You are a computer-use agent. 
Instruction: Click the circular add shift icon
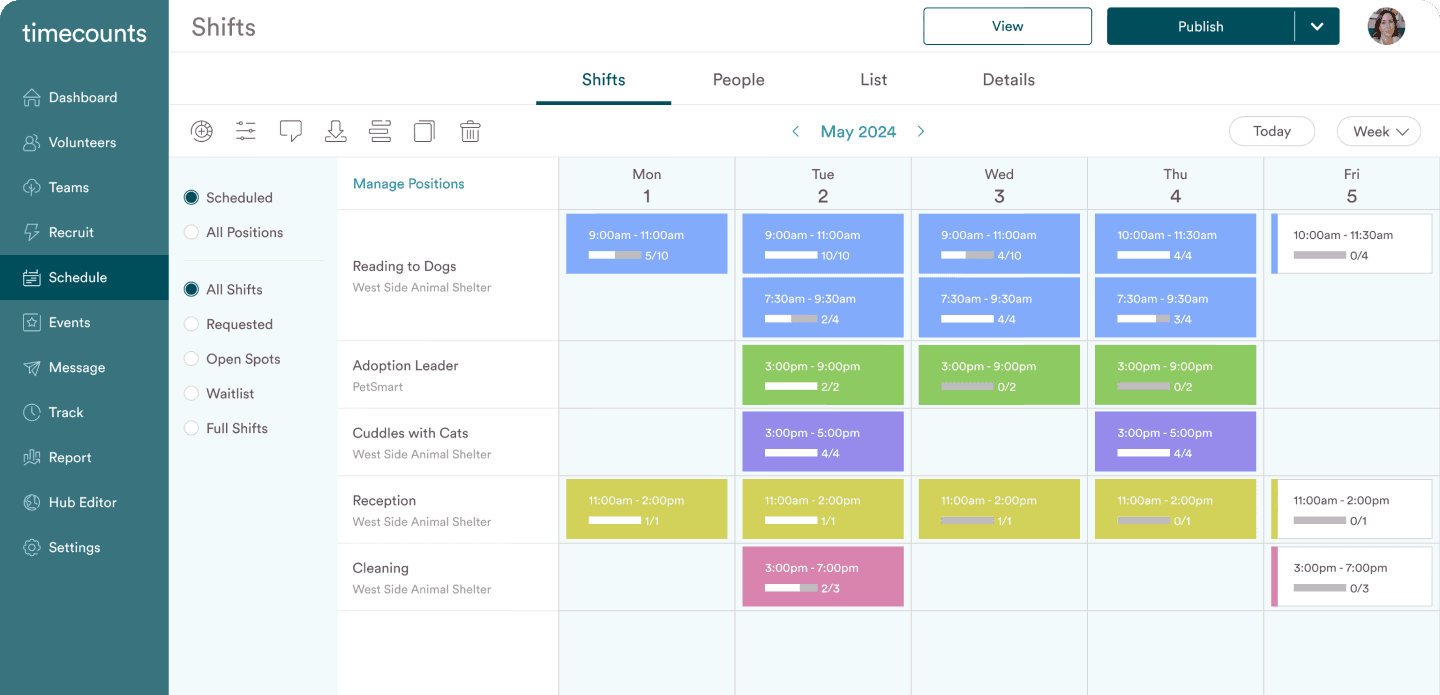click(202, 131)
